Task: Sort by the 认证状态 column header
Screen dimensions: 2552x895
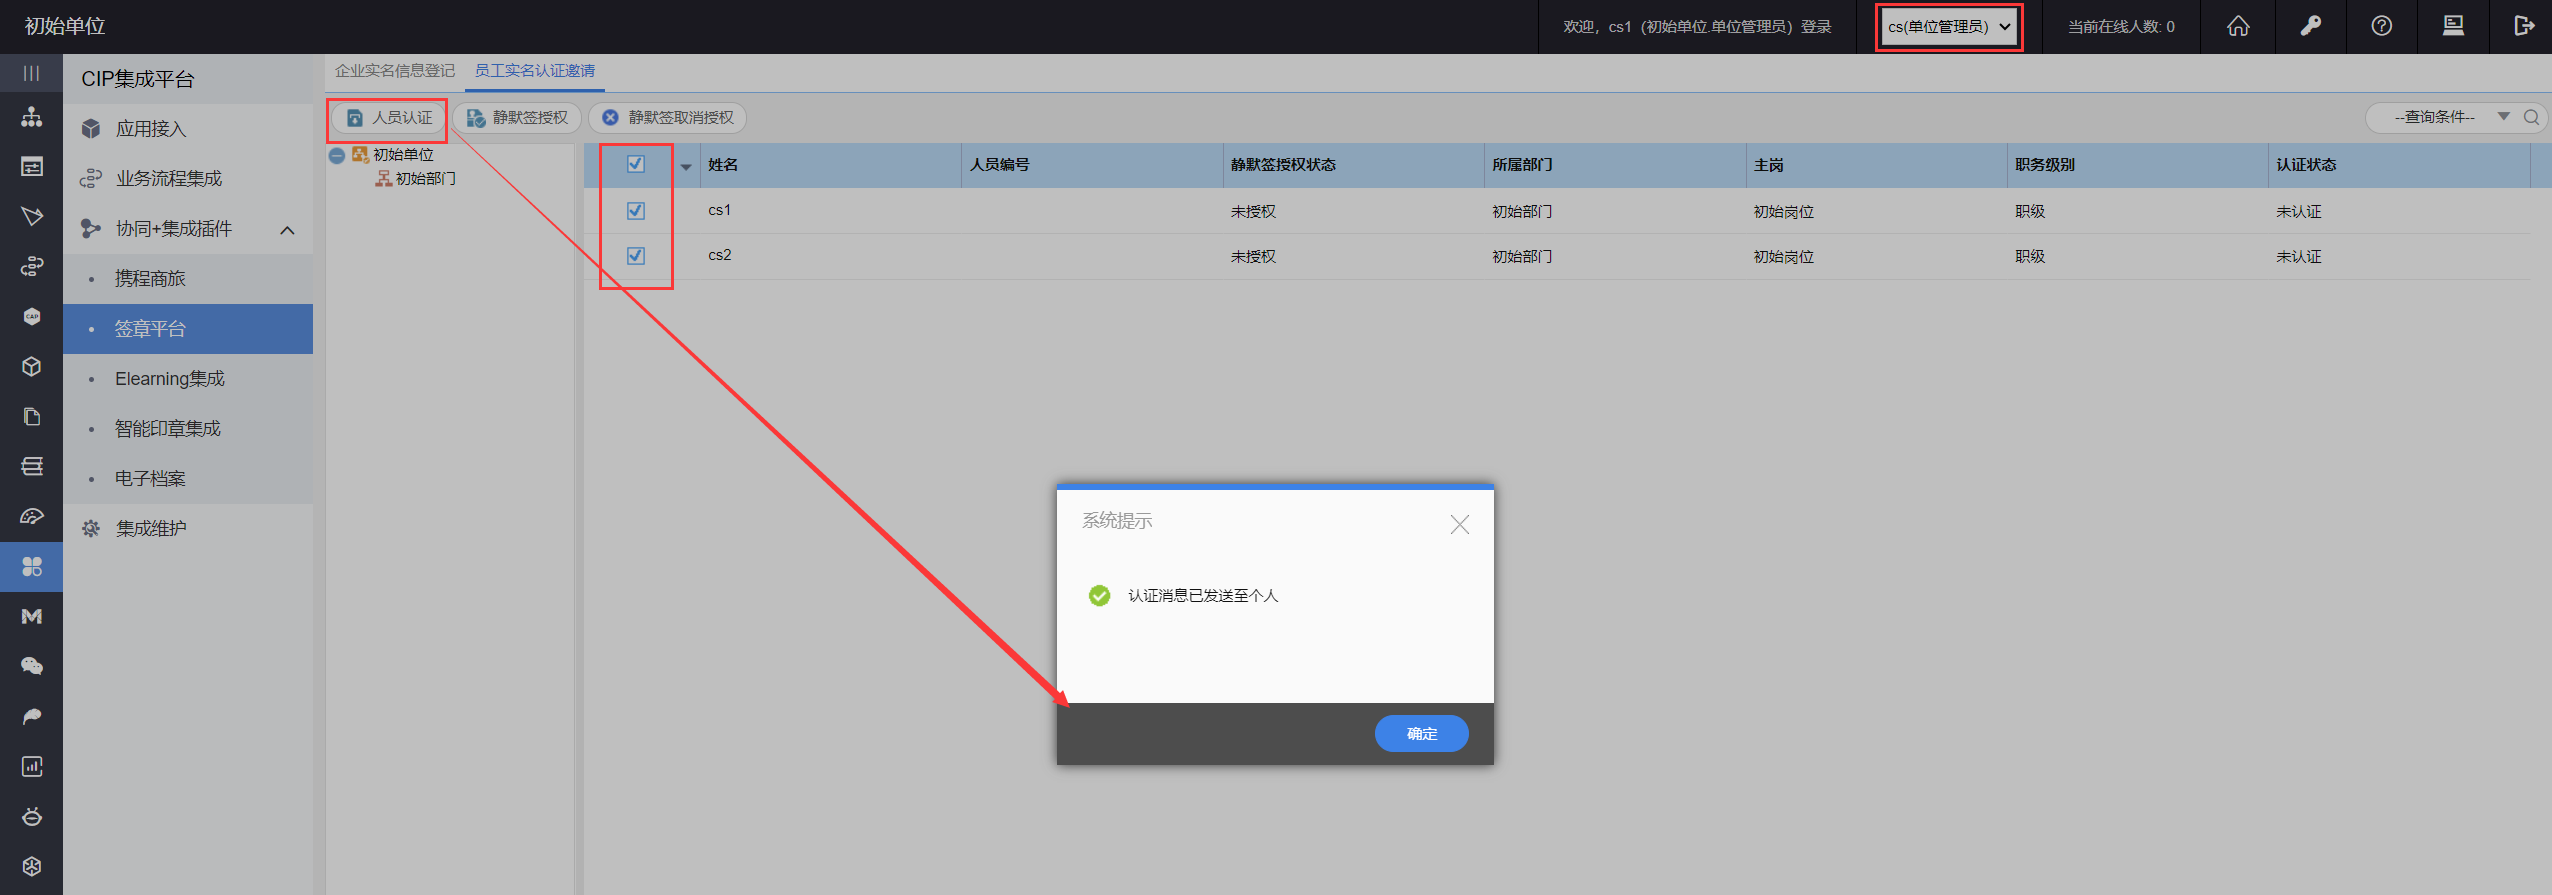Action: coord(2306,165)
